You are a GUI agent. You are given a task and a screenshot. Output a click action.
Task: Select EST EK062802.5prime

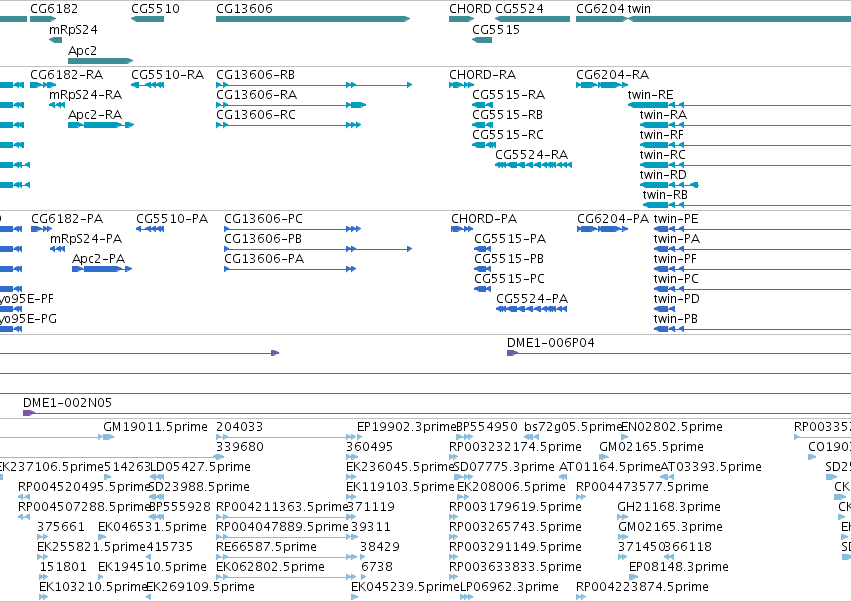click(x=270, y=567)
